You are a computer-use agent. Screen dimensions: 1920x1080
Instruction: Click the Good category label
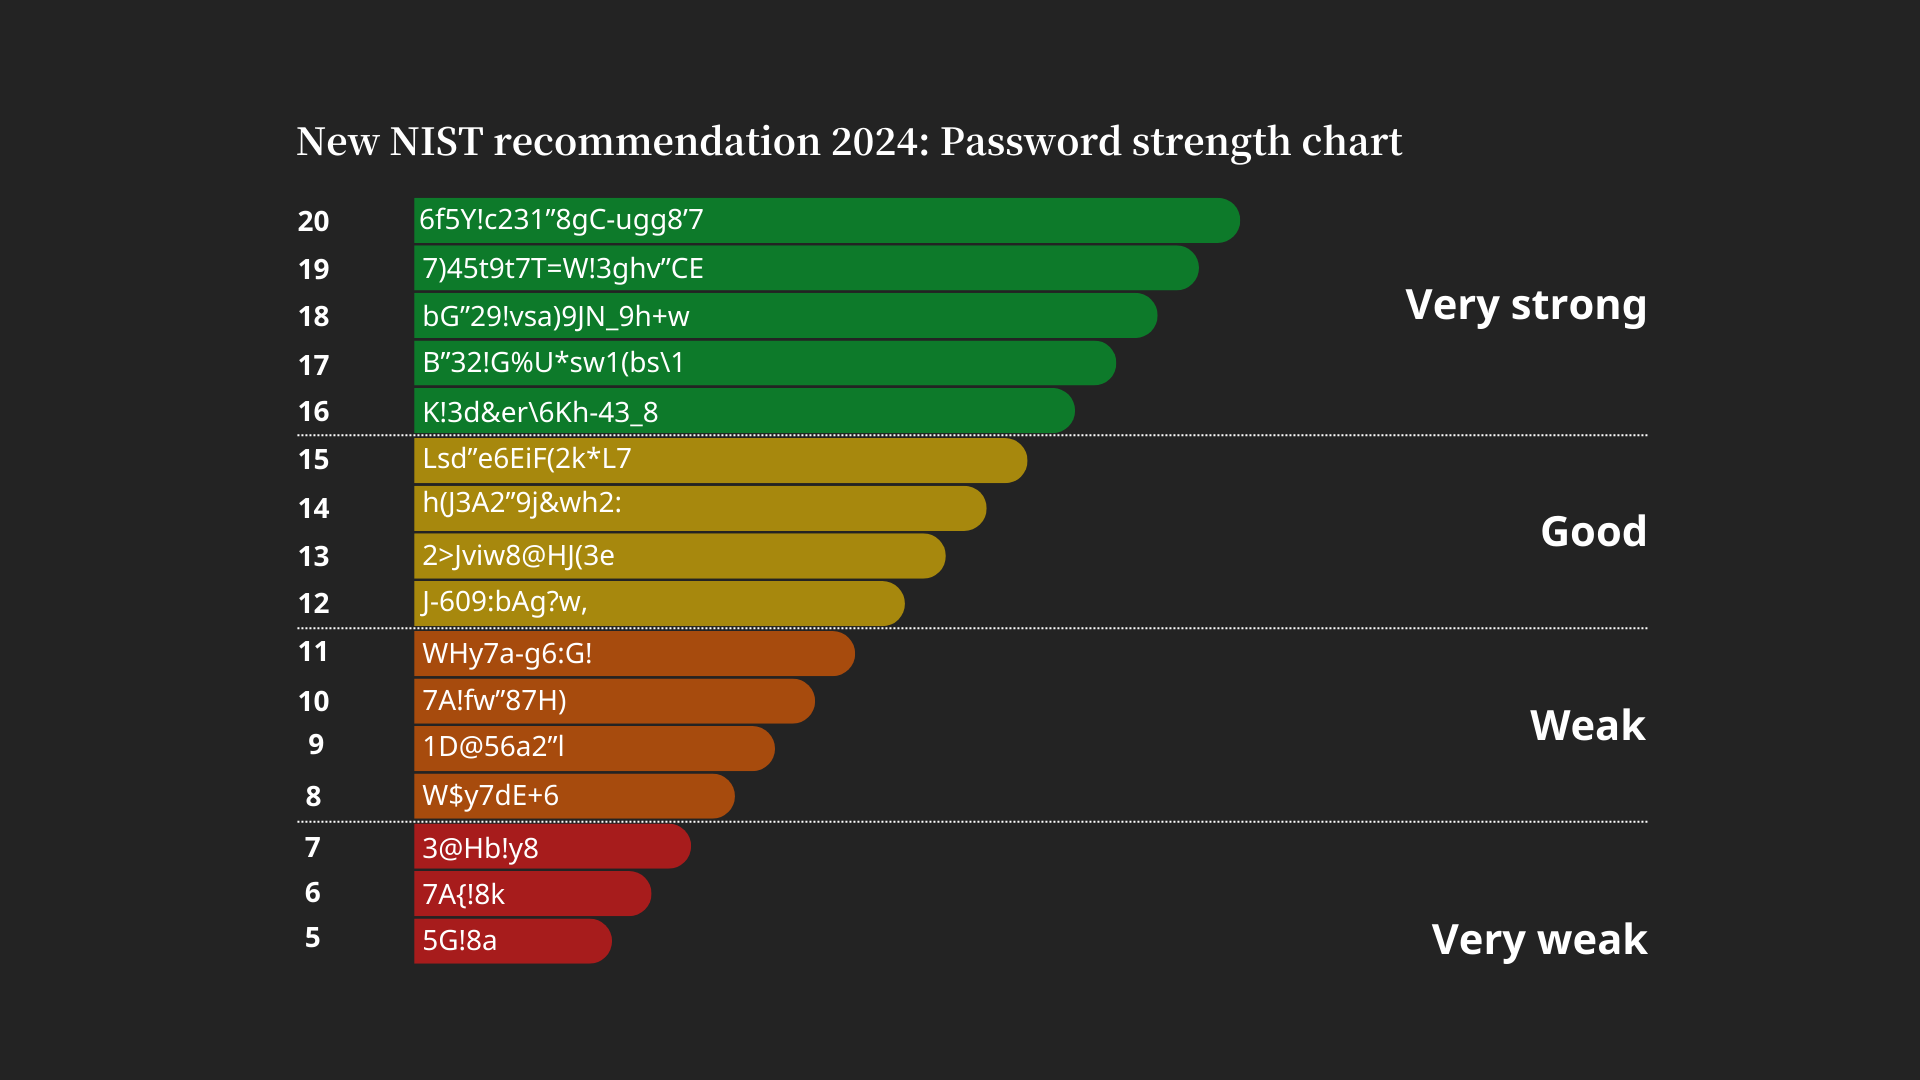(x=1594, y=531)
